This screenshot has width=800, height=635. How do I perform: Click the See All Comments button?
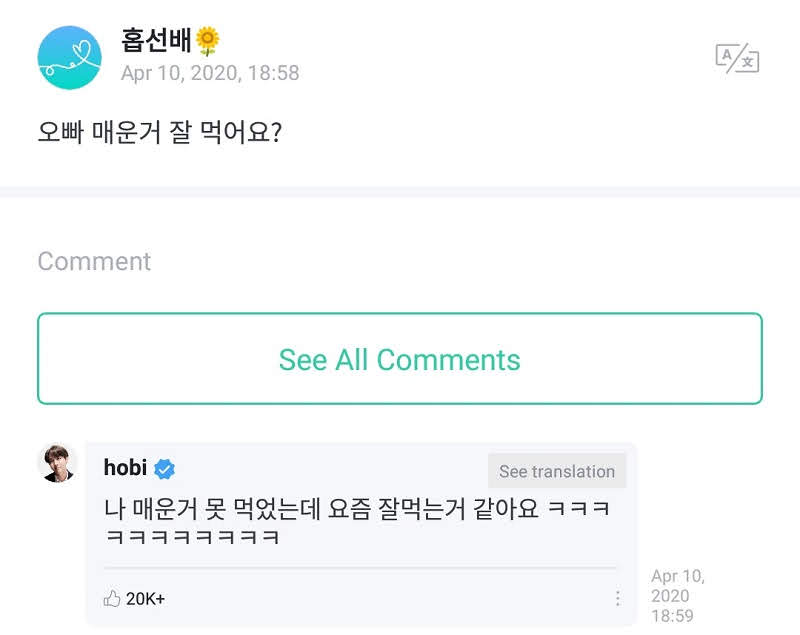[400, 359]
